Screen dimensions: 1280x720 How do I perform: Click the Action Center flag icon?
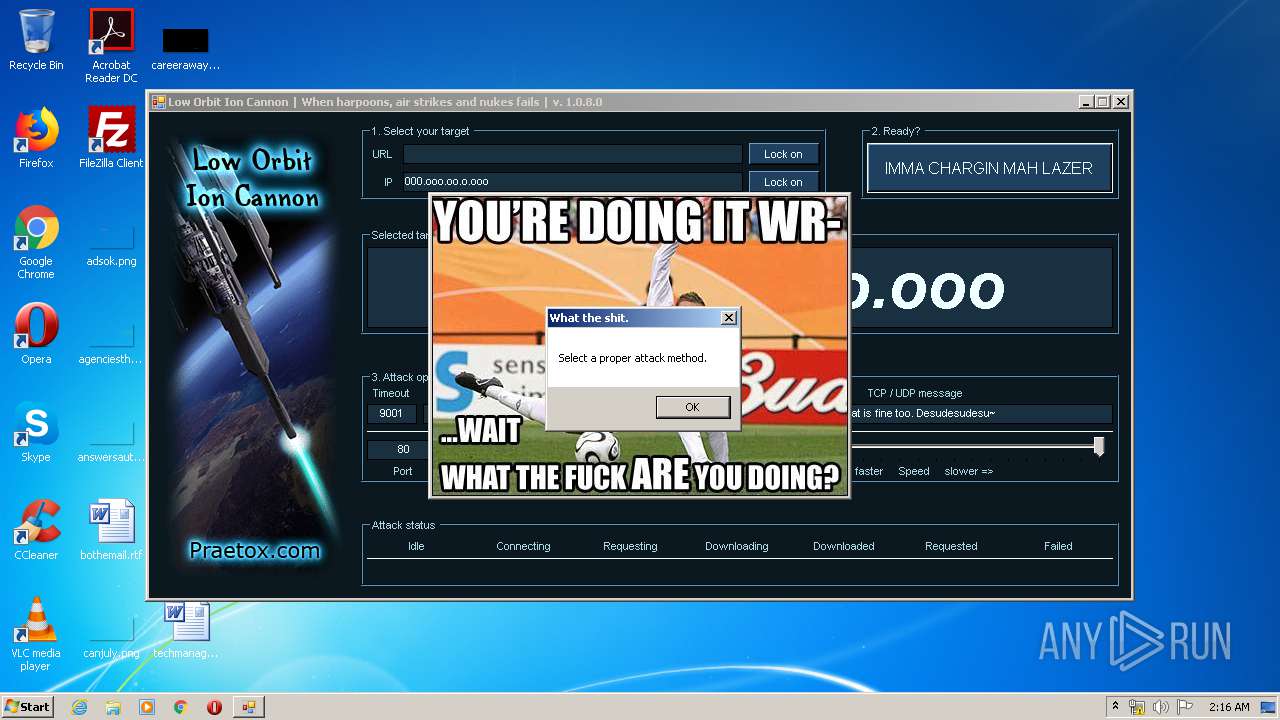pos(1185,707)
